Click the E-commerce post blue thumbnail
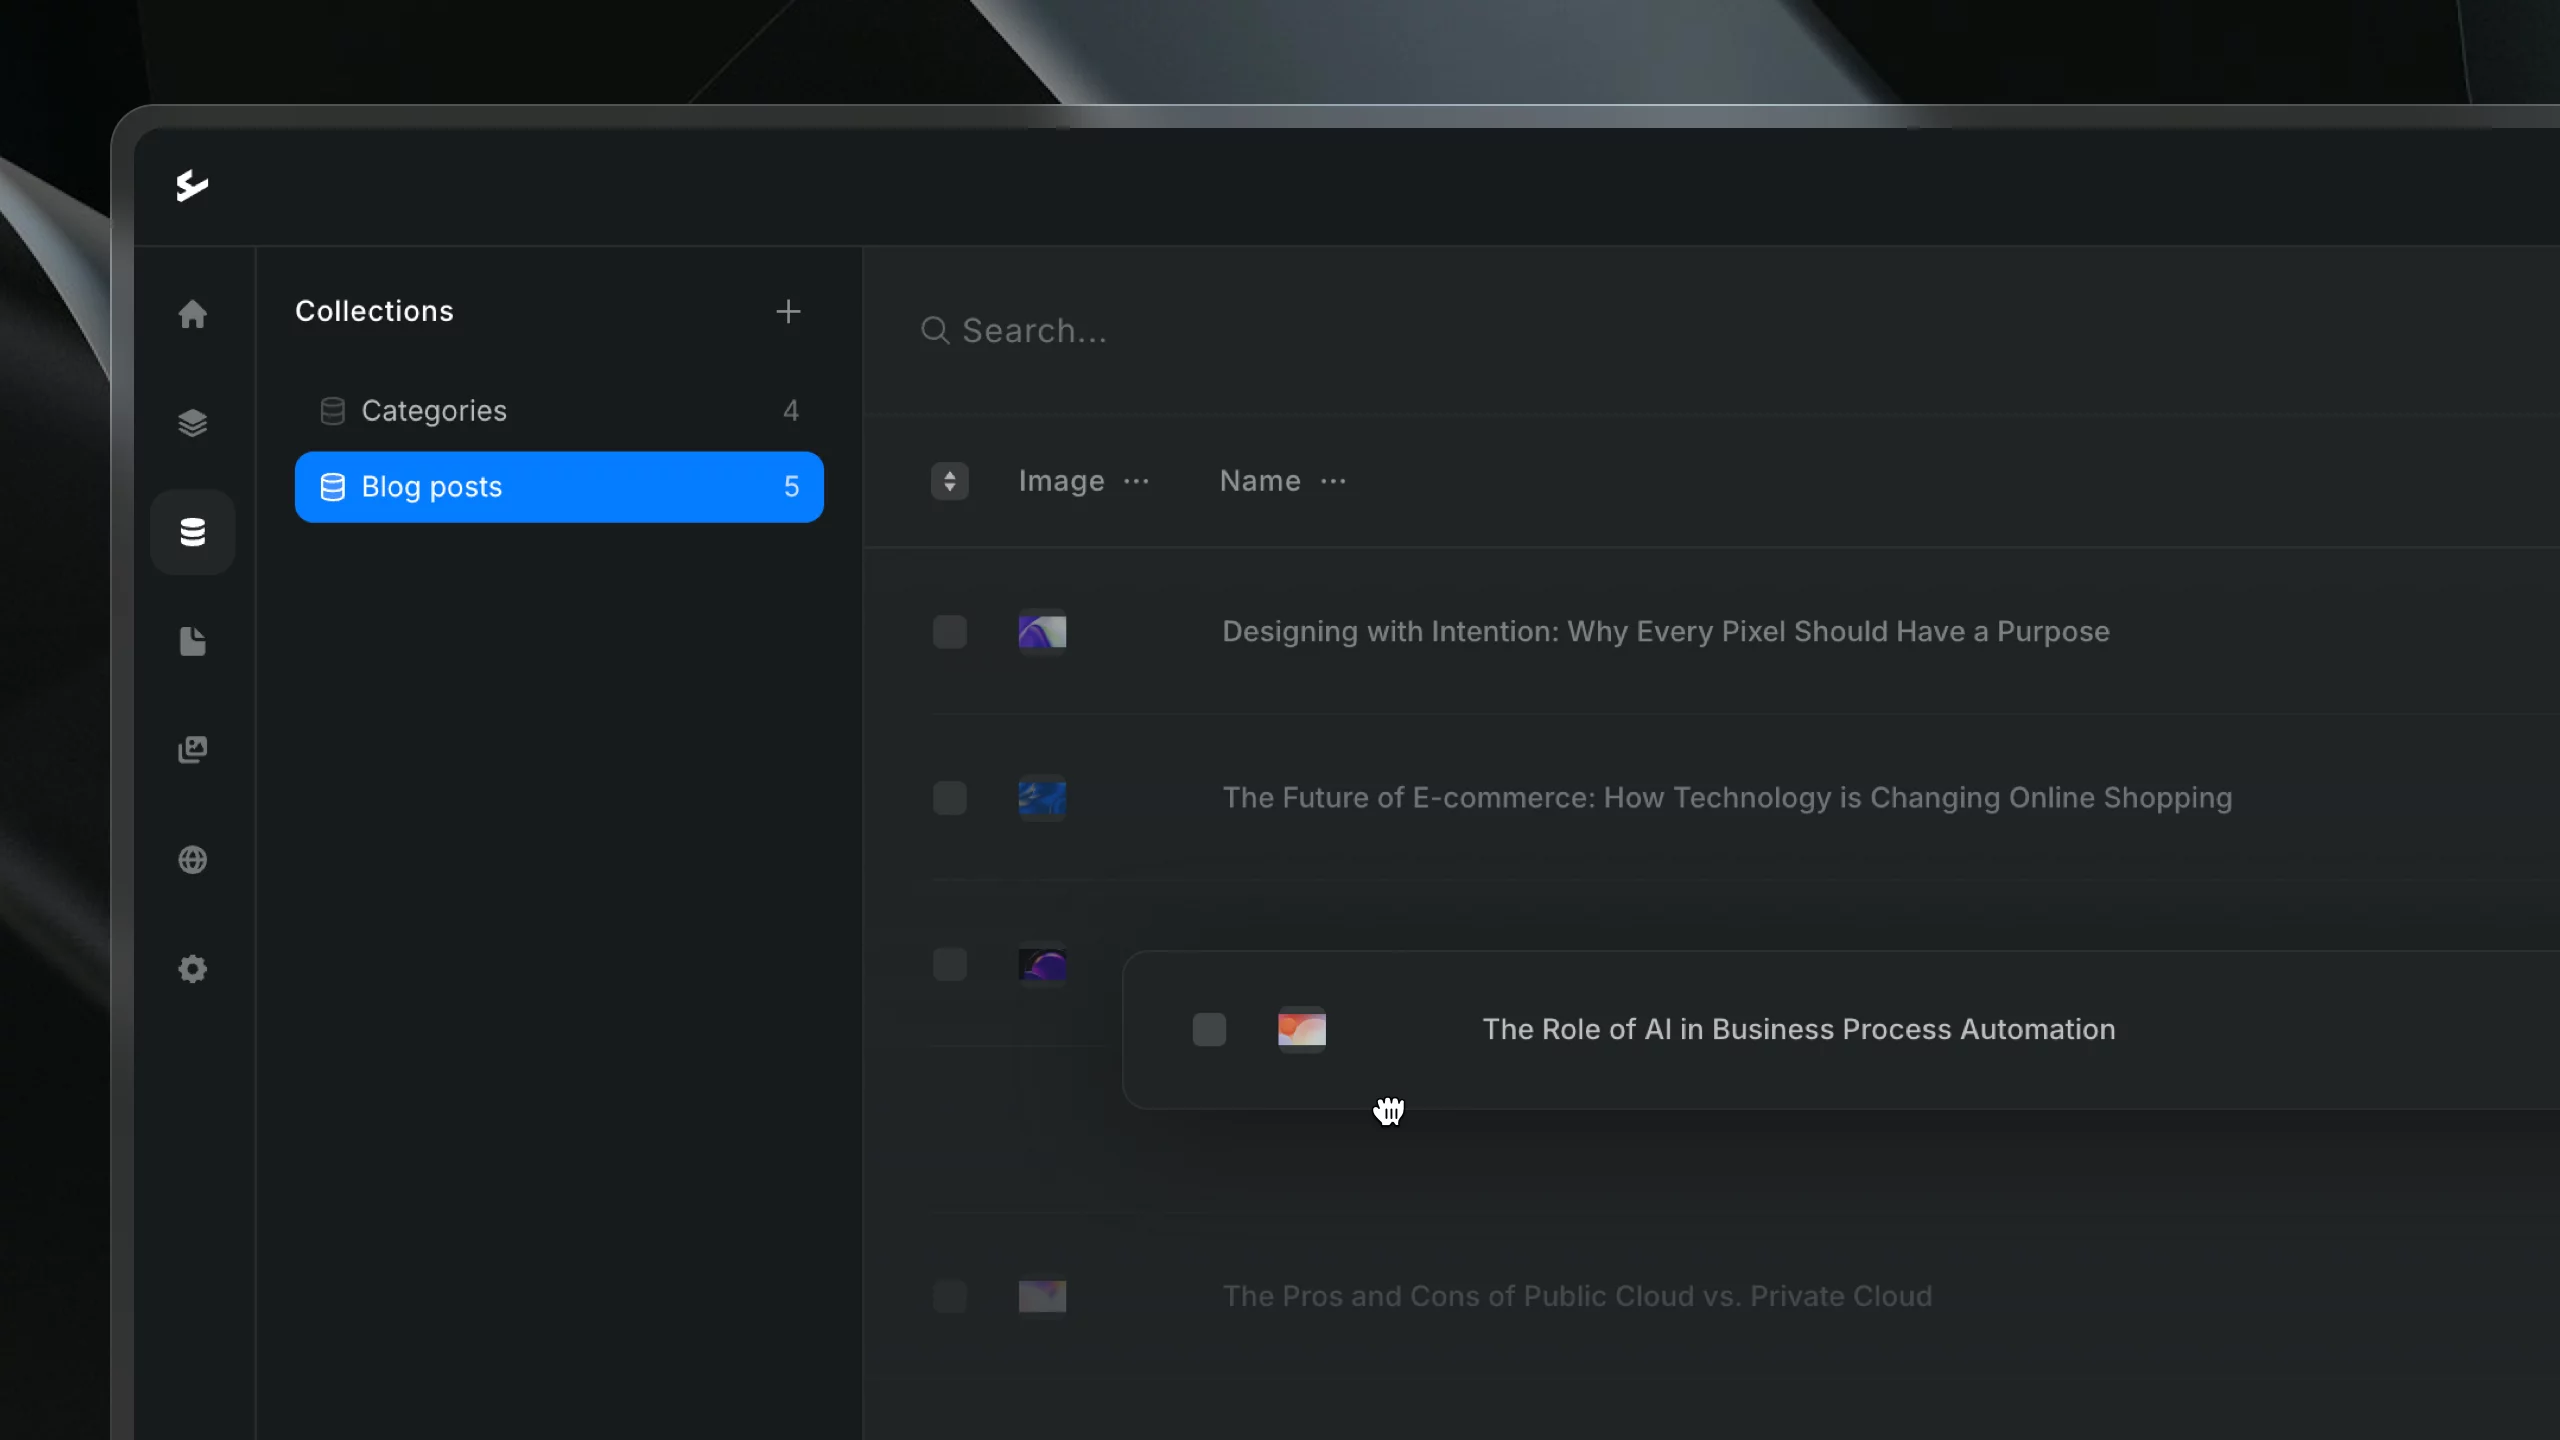 coord(1042,798)
